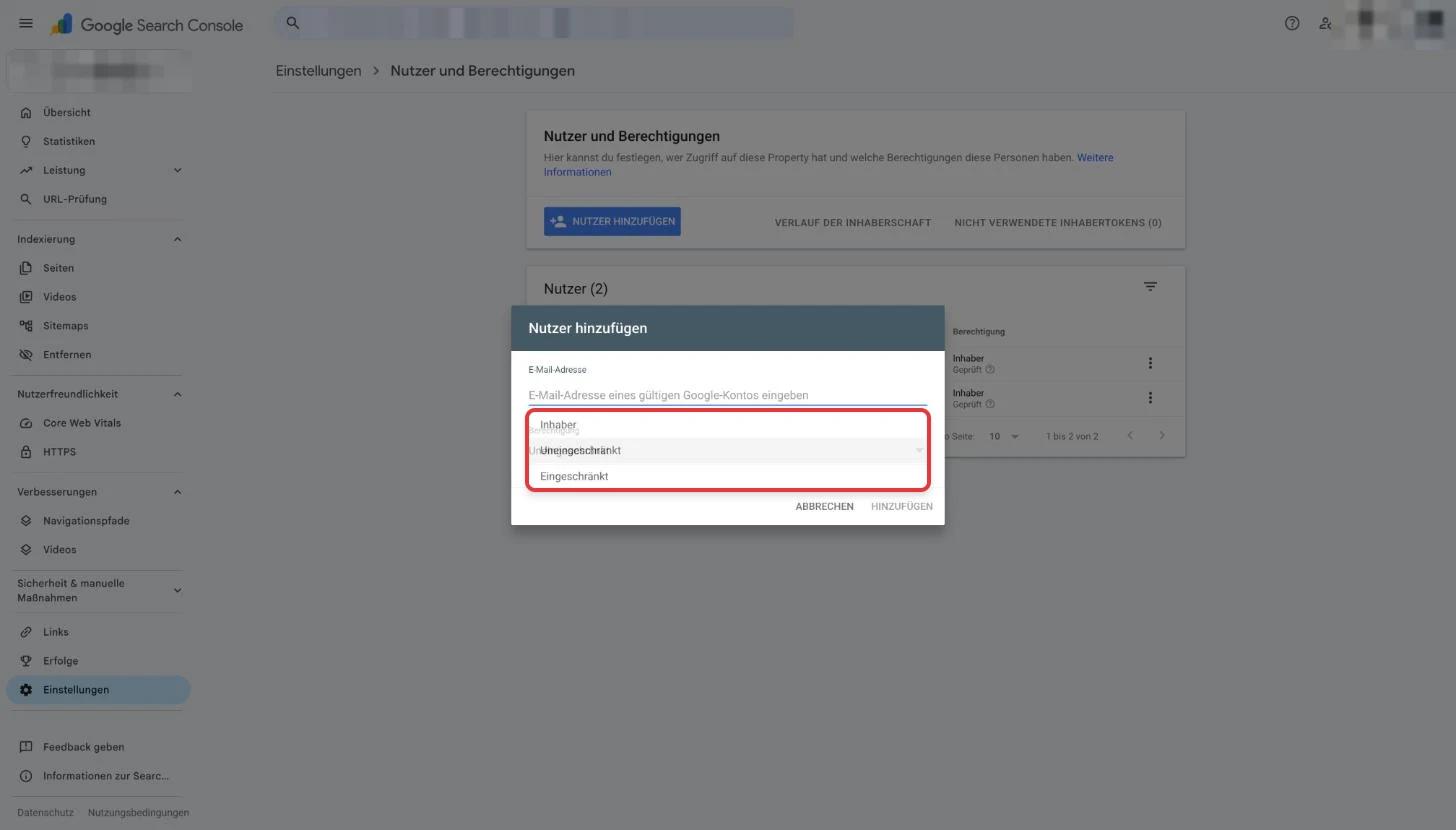
Task: Open NICHT VERWENDETE INHABERTOKENS (0)
Action: (x=1058, y=223)
